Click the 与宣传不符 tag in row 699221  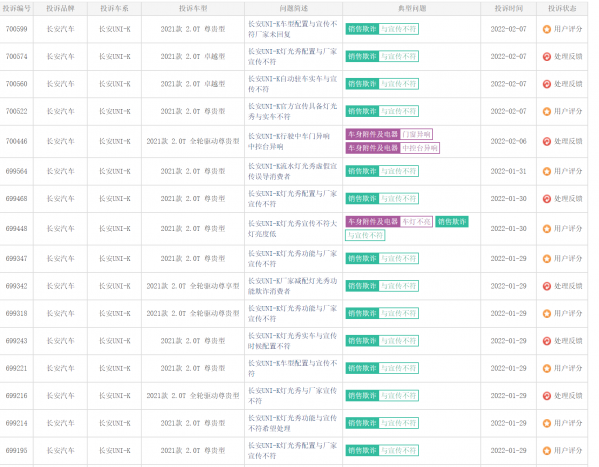click(x=398, y=368)
